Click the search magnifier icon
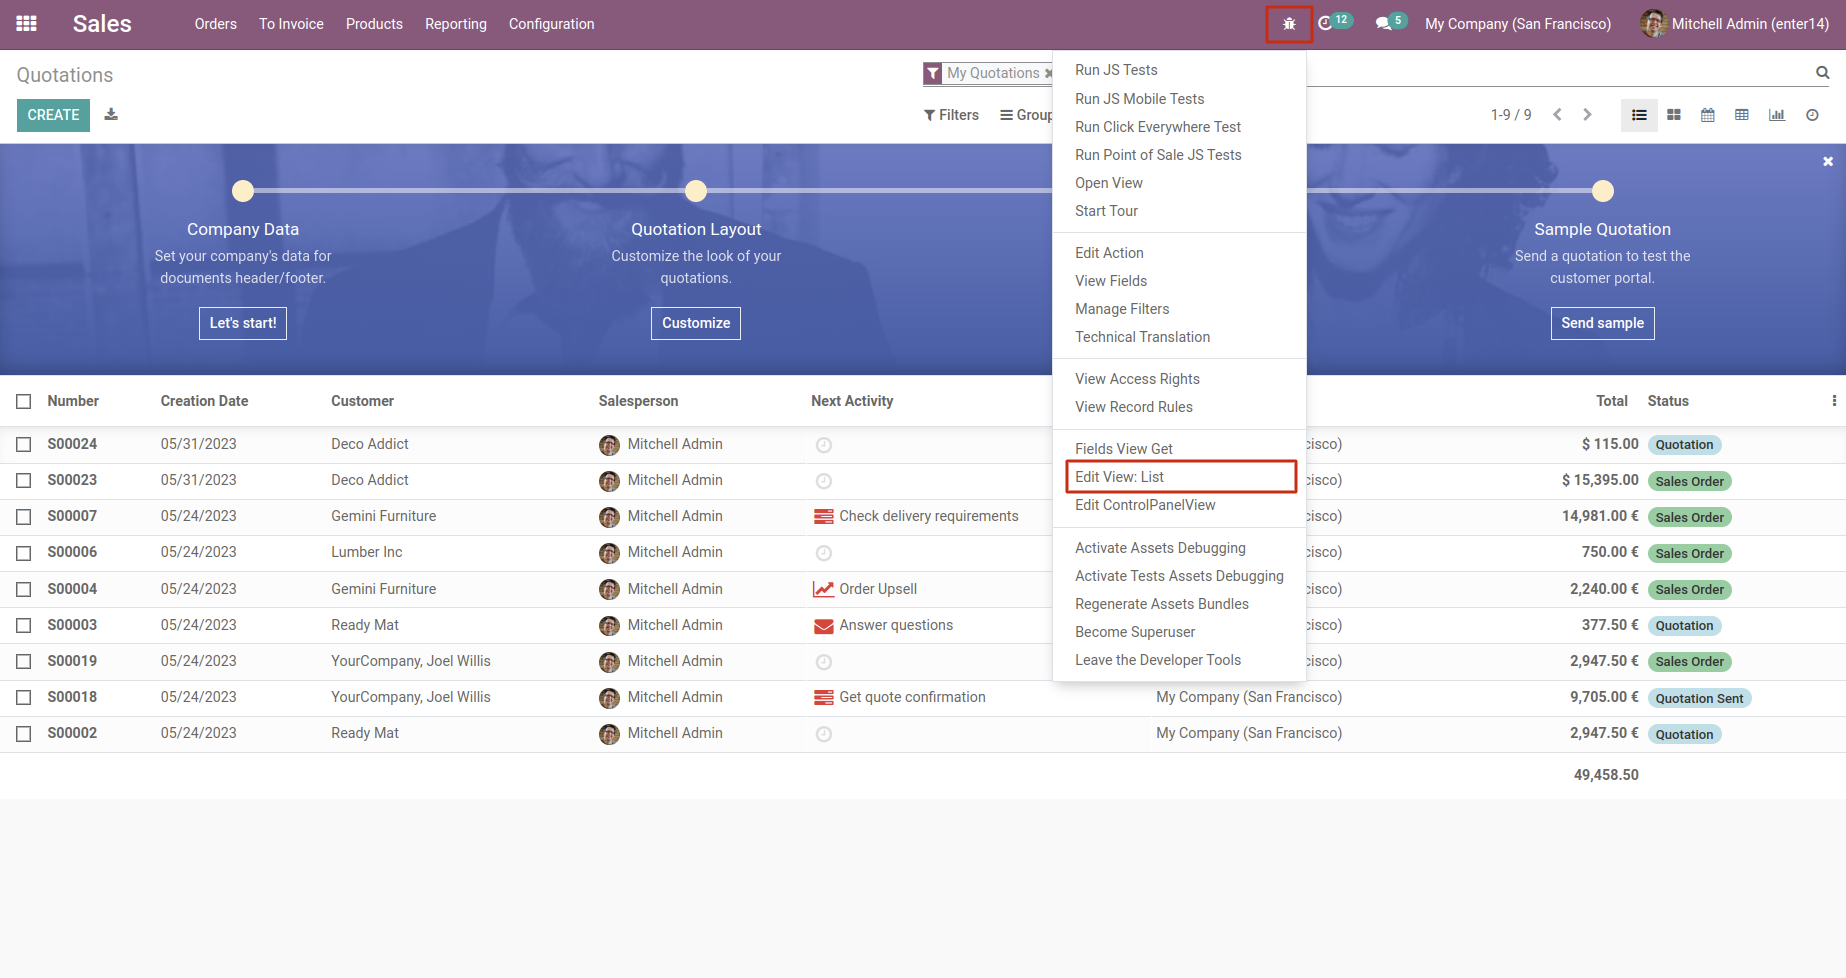This screenshot has height=978, width=1846. tap(1823, 72)
